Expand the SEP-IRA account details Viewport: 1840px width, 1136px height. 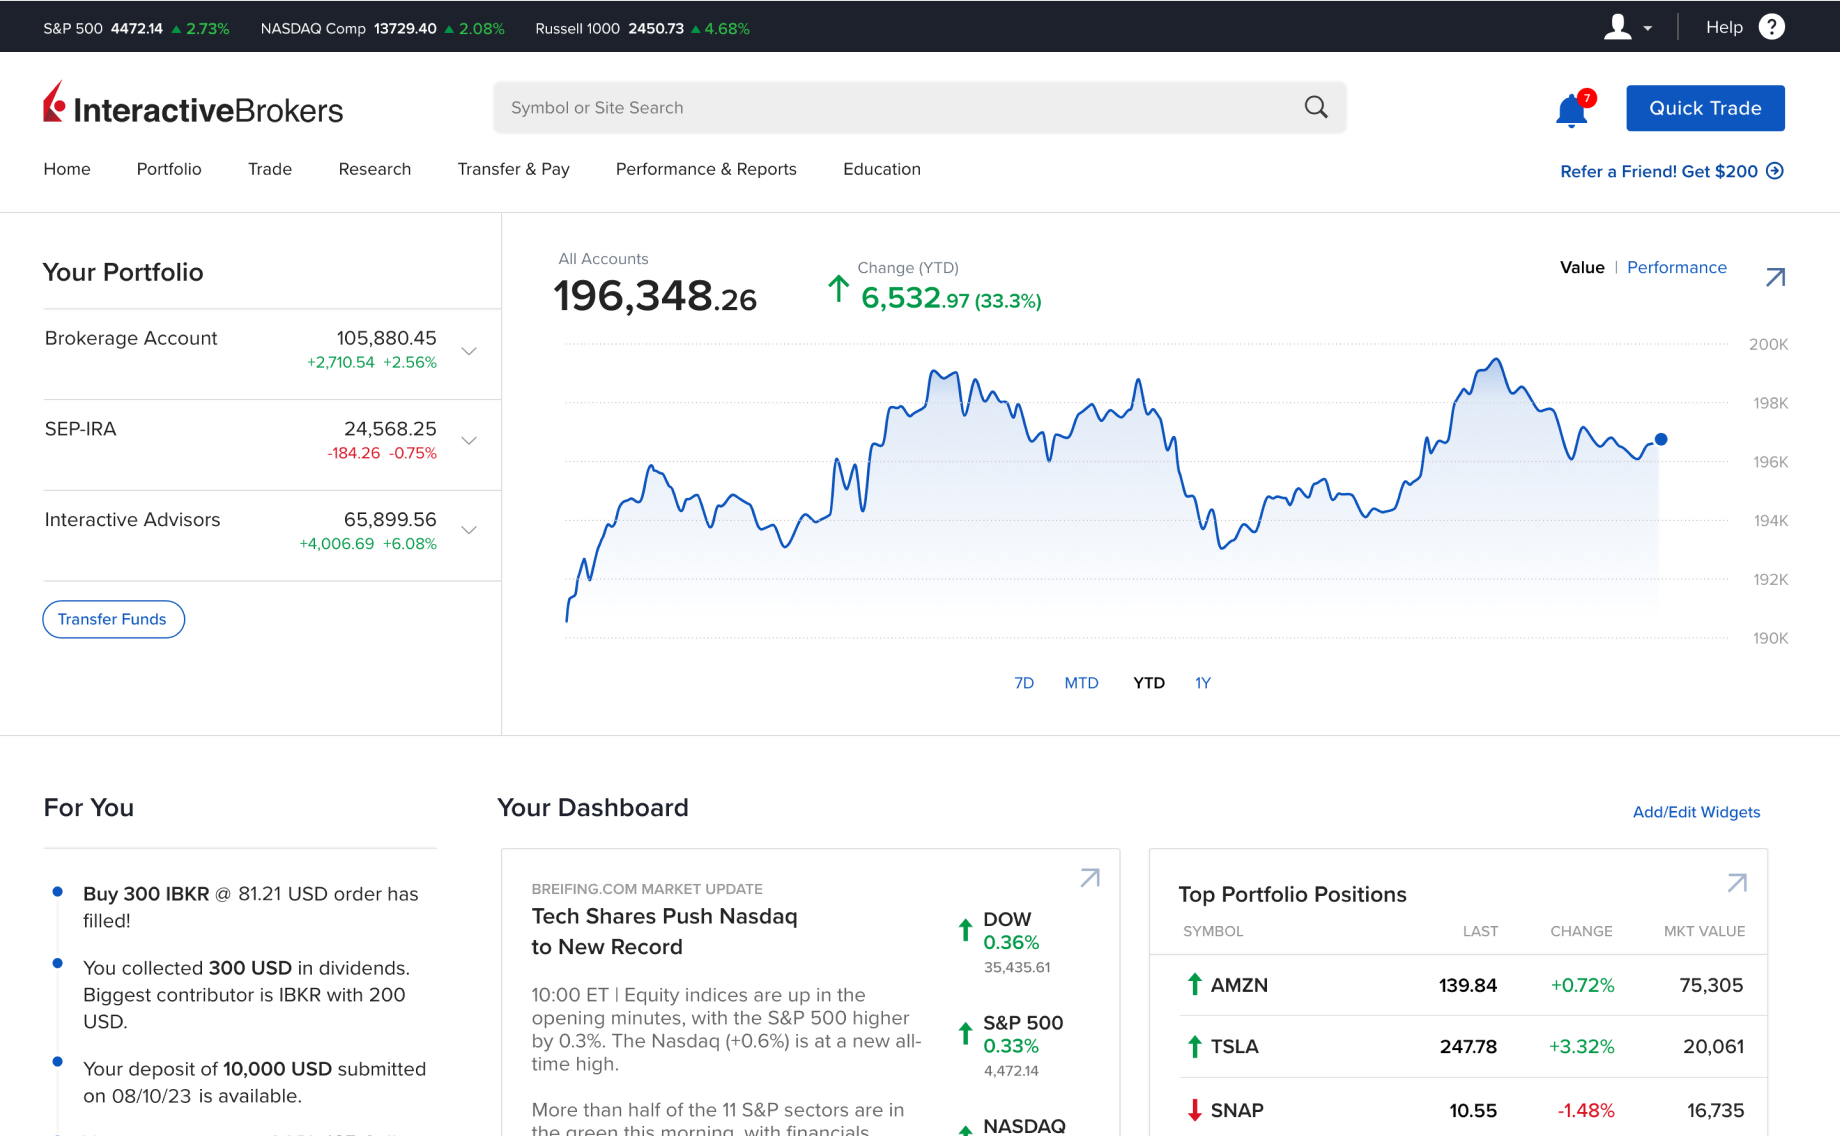pos(468,440)
